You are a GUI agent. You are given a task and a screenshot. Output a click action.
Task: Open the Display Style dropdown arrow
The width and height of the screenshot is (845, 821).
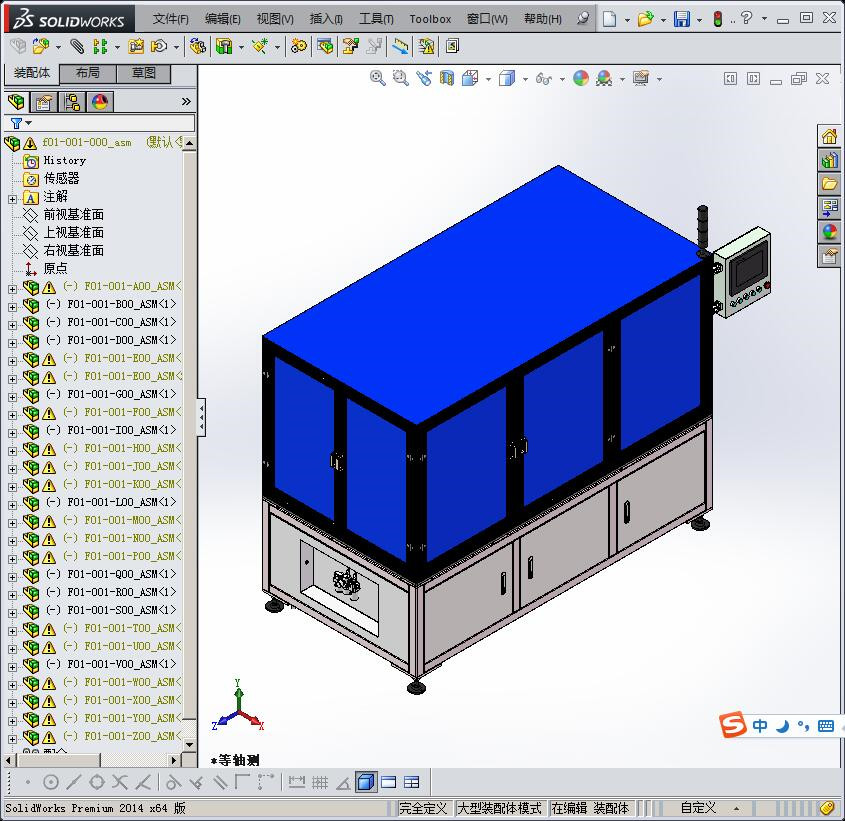pyautogui.click(x=525, y=80)
